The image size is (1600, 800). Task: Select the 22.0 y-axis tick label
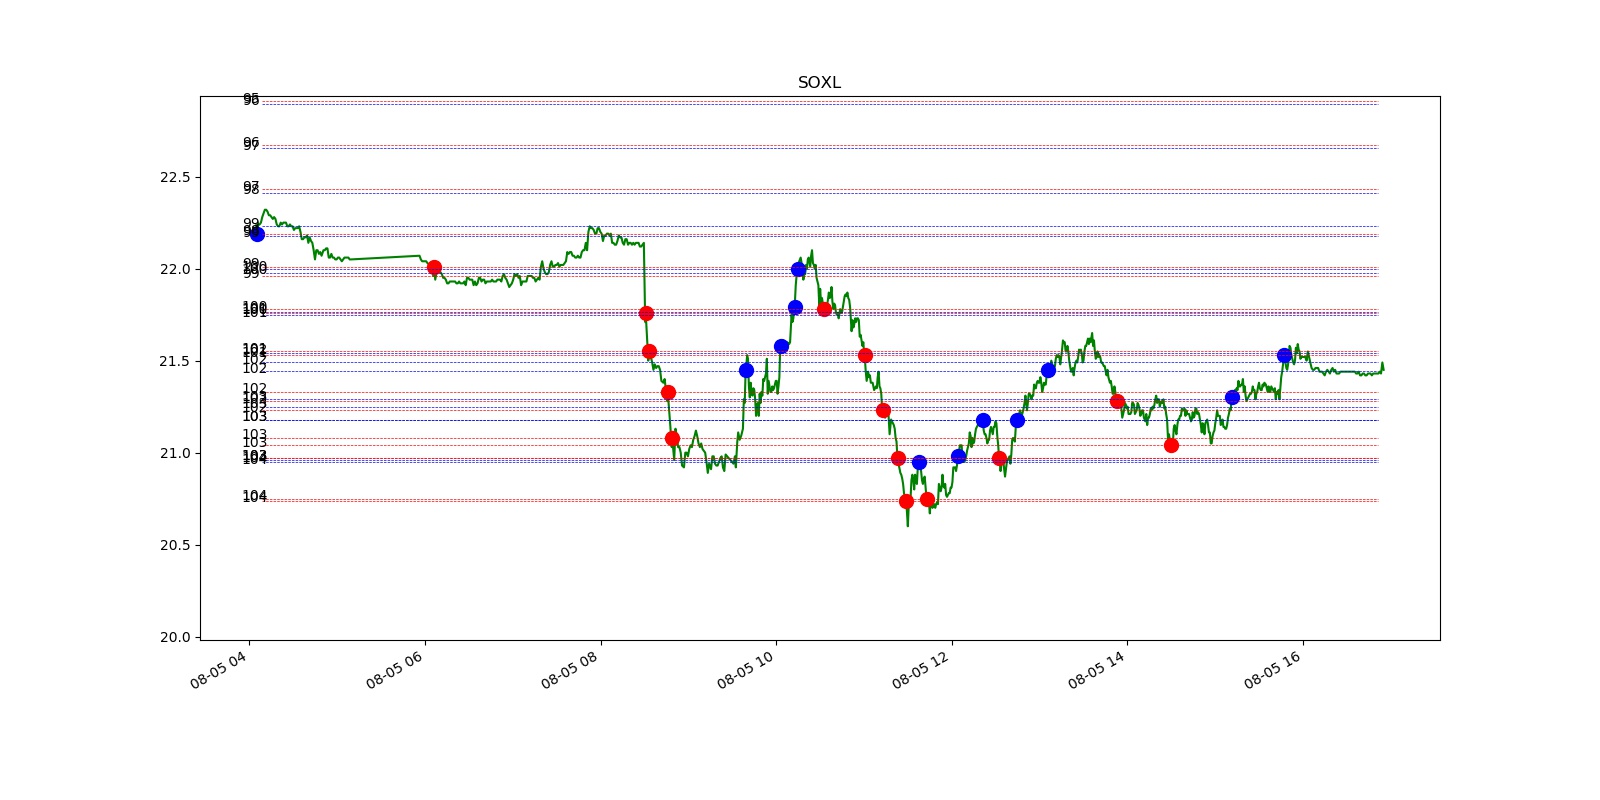click(x=174, y=270)
